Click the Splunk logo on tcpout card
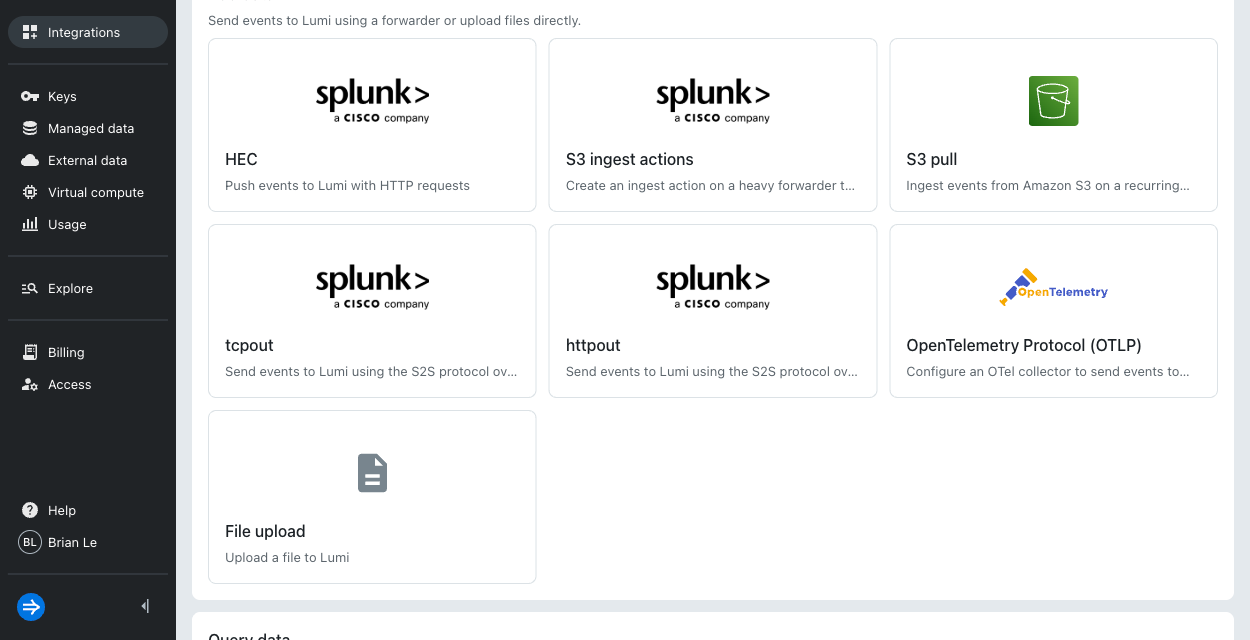The width and height of the screenshot is (1250, 640). point(372,287)
